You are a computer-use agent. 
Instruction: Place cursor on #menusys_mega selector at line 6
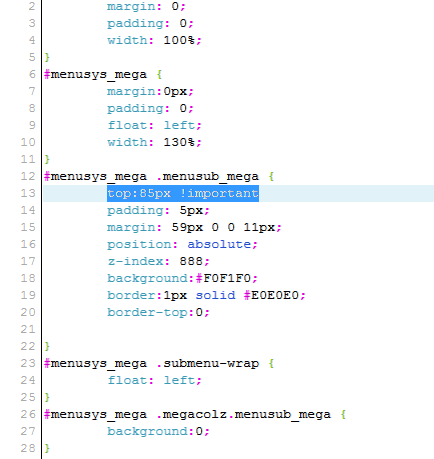pyautogui.click(x=95, y=74)
